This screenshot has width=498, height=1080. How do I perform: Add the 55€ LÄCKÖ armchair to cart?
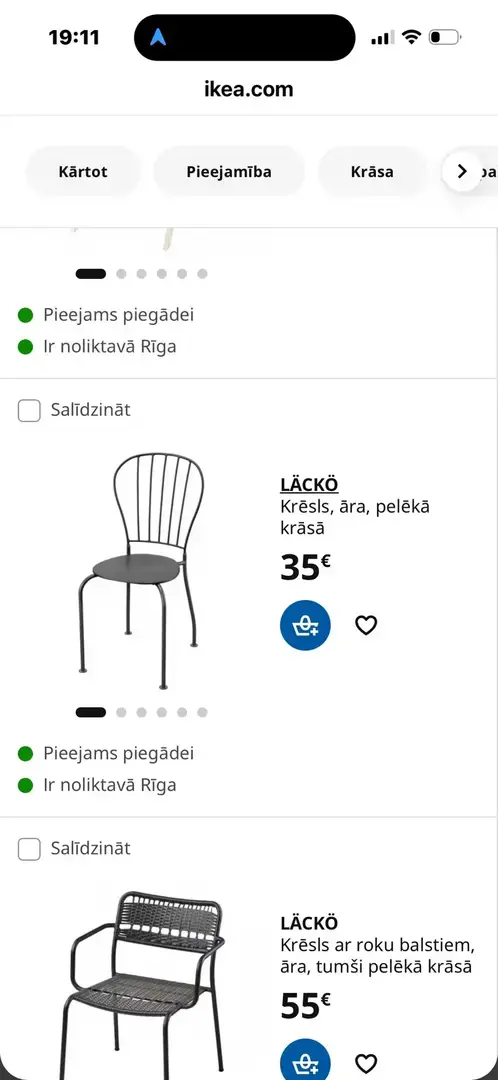click(x=305, y=1061)
